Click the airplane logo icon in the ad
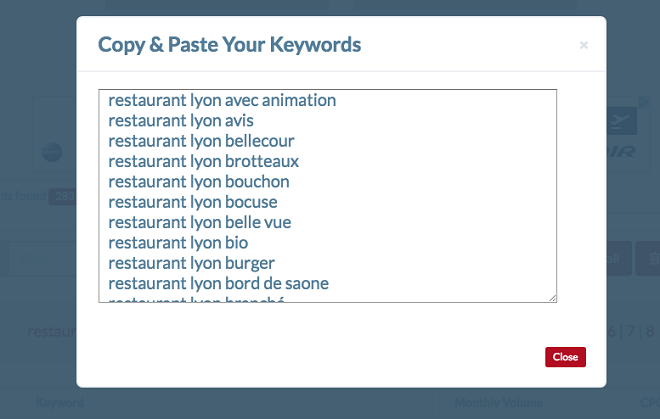Viewport: 660px width, 419px height. [x=622, y=121]
